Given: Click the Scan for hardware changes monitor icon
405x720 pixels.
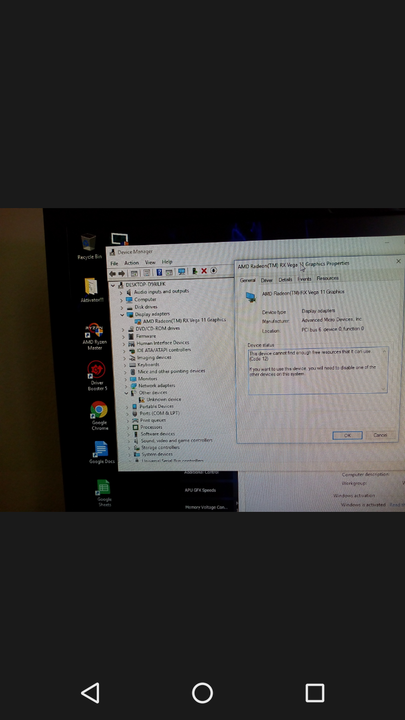Looking at the screenshot, I should pyautogui.click(x=181, y=272).
